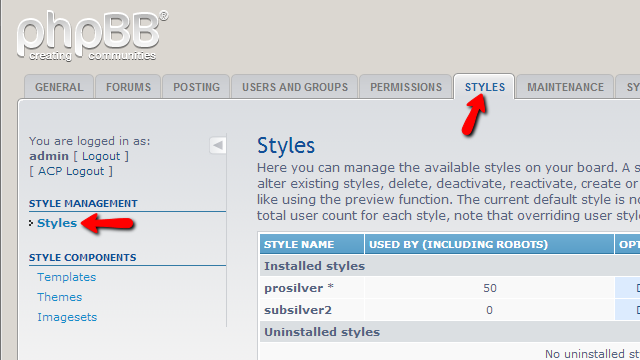Click the Style Management section header
Image resolution: width=640 pixels, height=360 pixels.
coord(83,204)
